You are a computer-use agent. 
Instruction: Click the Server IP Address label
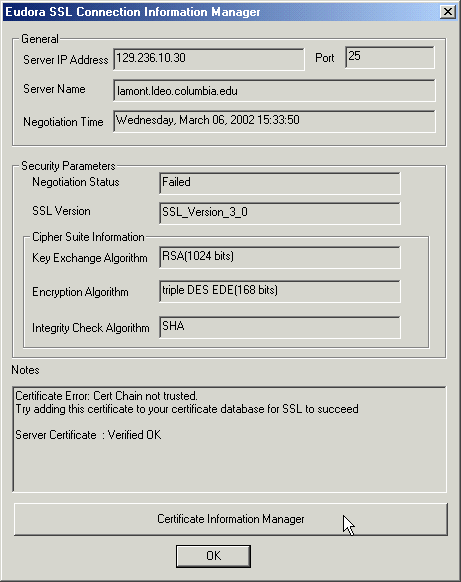66,60
